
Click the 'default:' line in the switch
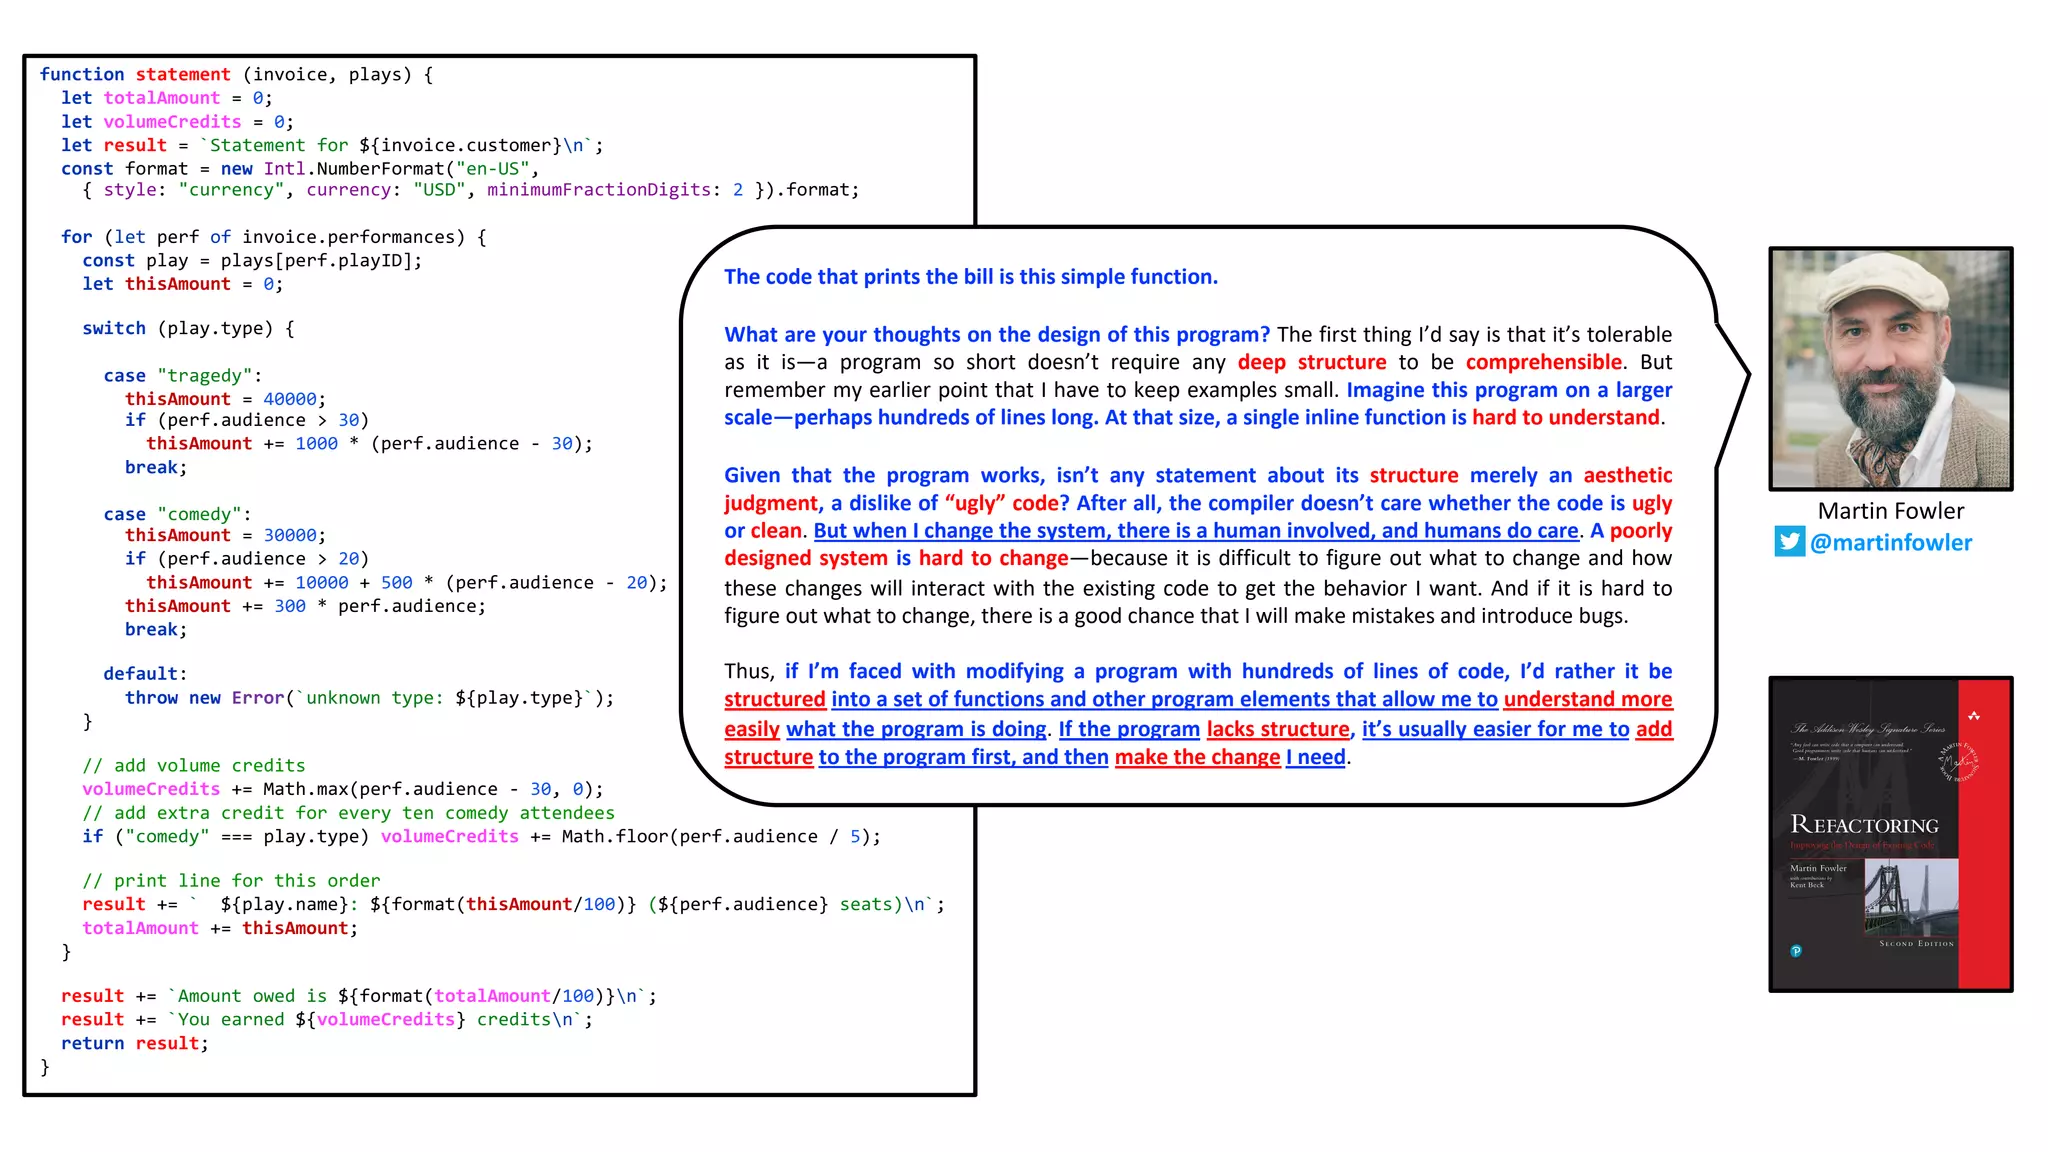tap(145, 674)
